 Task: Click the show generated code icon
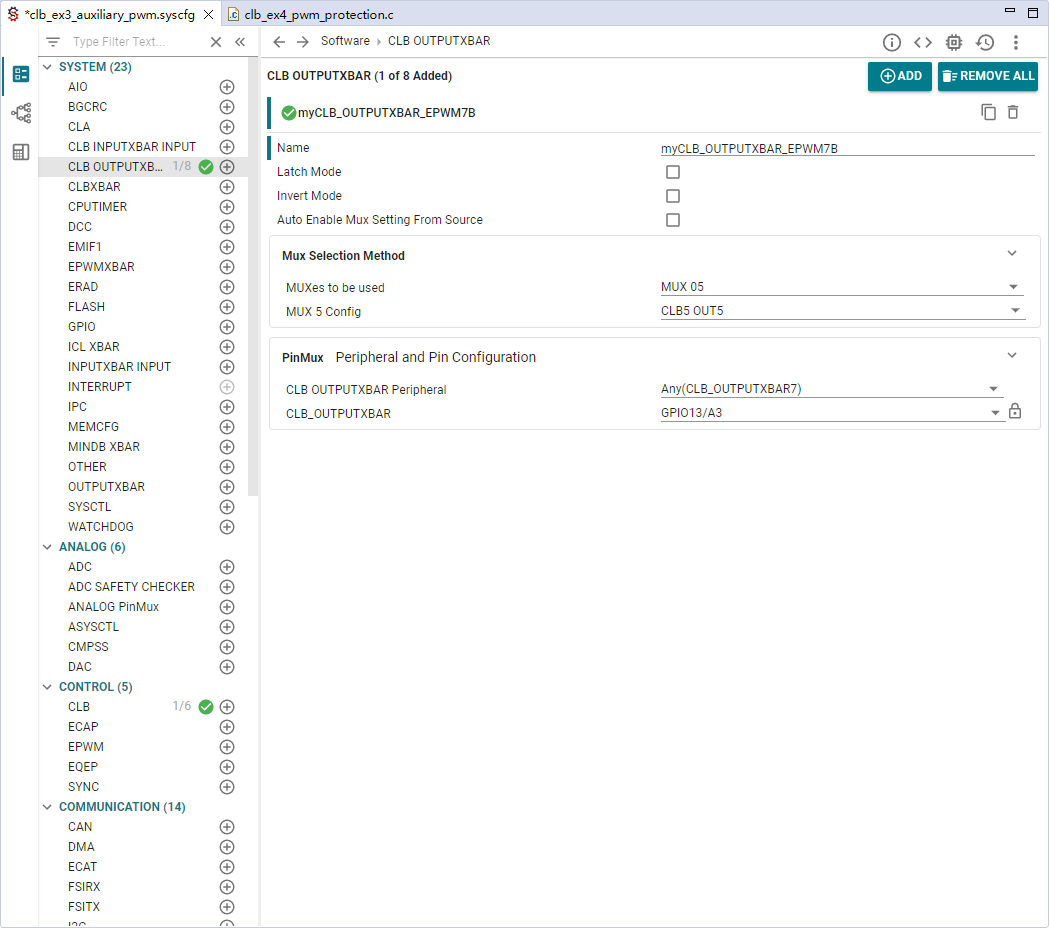[923, 42]
